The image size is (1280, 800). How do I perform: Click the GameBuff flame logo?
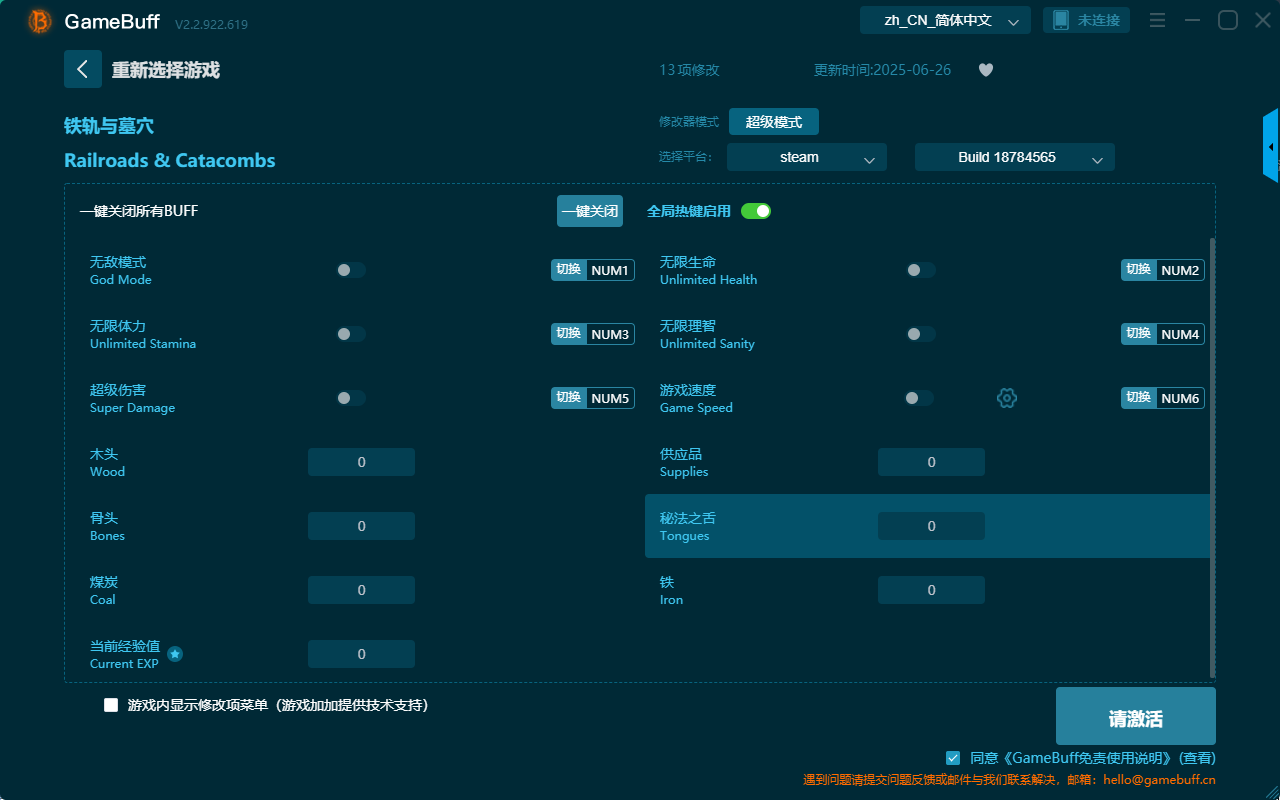coord(38,20)
